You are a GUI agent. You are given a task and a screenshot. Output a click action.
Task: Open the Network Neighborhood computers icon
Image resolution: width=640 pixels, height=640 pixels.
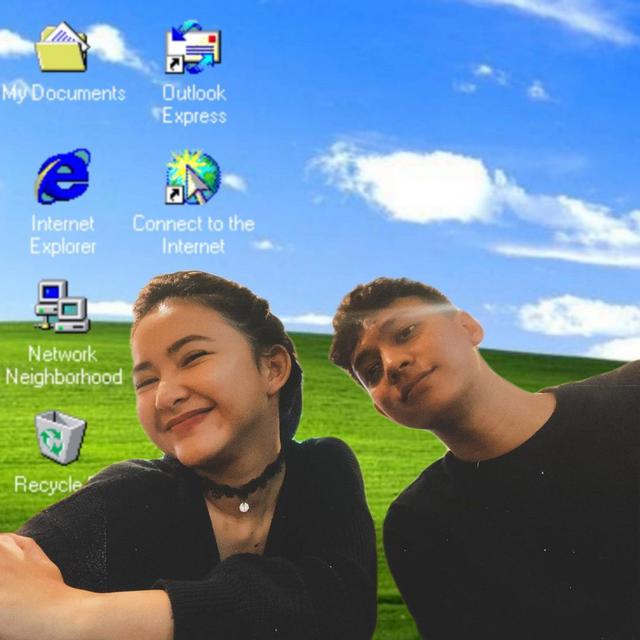(62, 306)
